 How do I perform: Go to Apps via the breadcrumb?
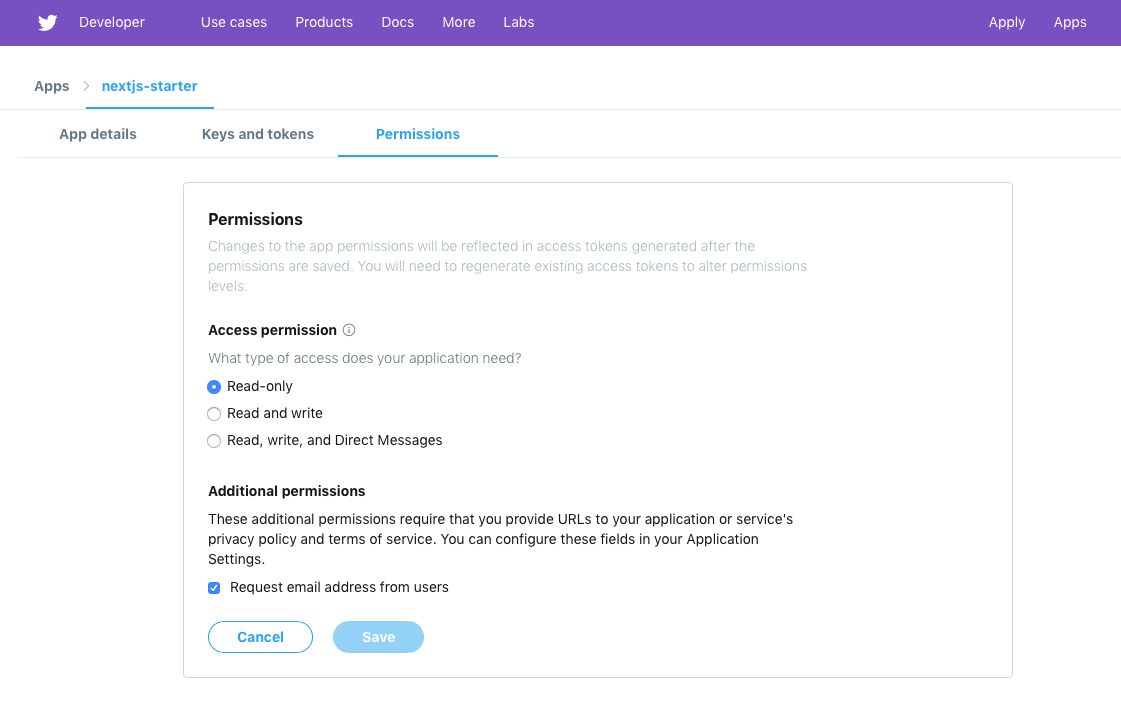pos(51,86)
